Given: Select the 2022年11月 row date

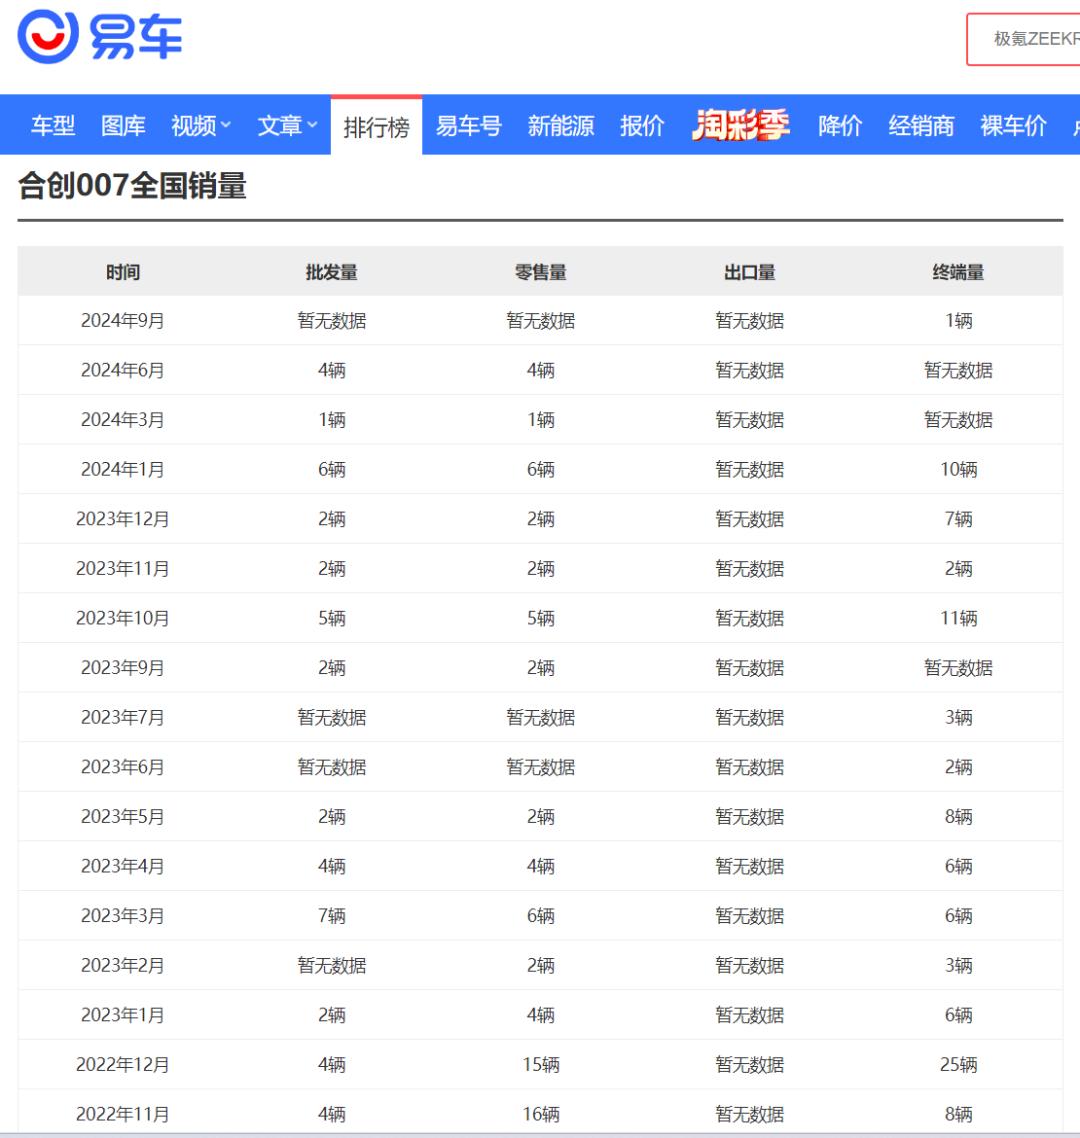Looking at the screenshot, I should click(123, 1114).
